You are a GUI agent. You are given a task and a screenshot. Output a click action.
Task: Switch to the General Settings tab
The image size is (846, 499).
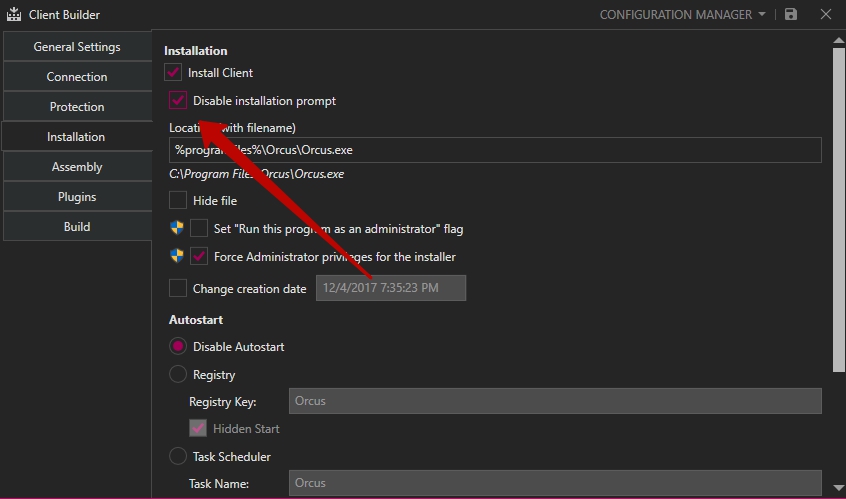(x=77, y=47)
